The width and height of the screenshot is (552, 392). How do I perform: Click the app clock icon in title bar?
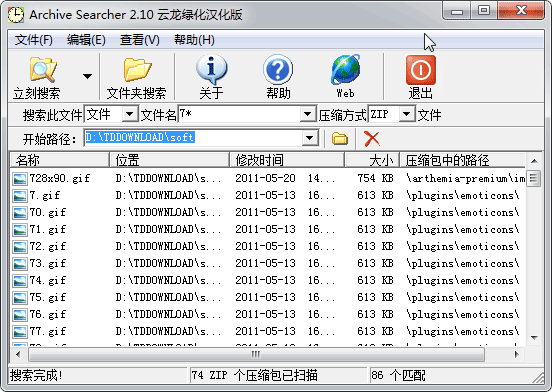(x=16, y=15)
